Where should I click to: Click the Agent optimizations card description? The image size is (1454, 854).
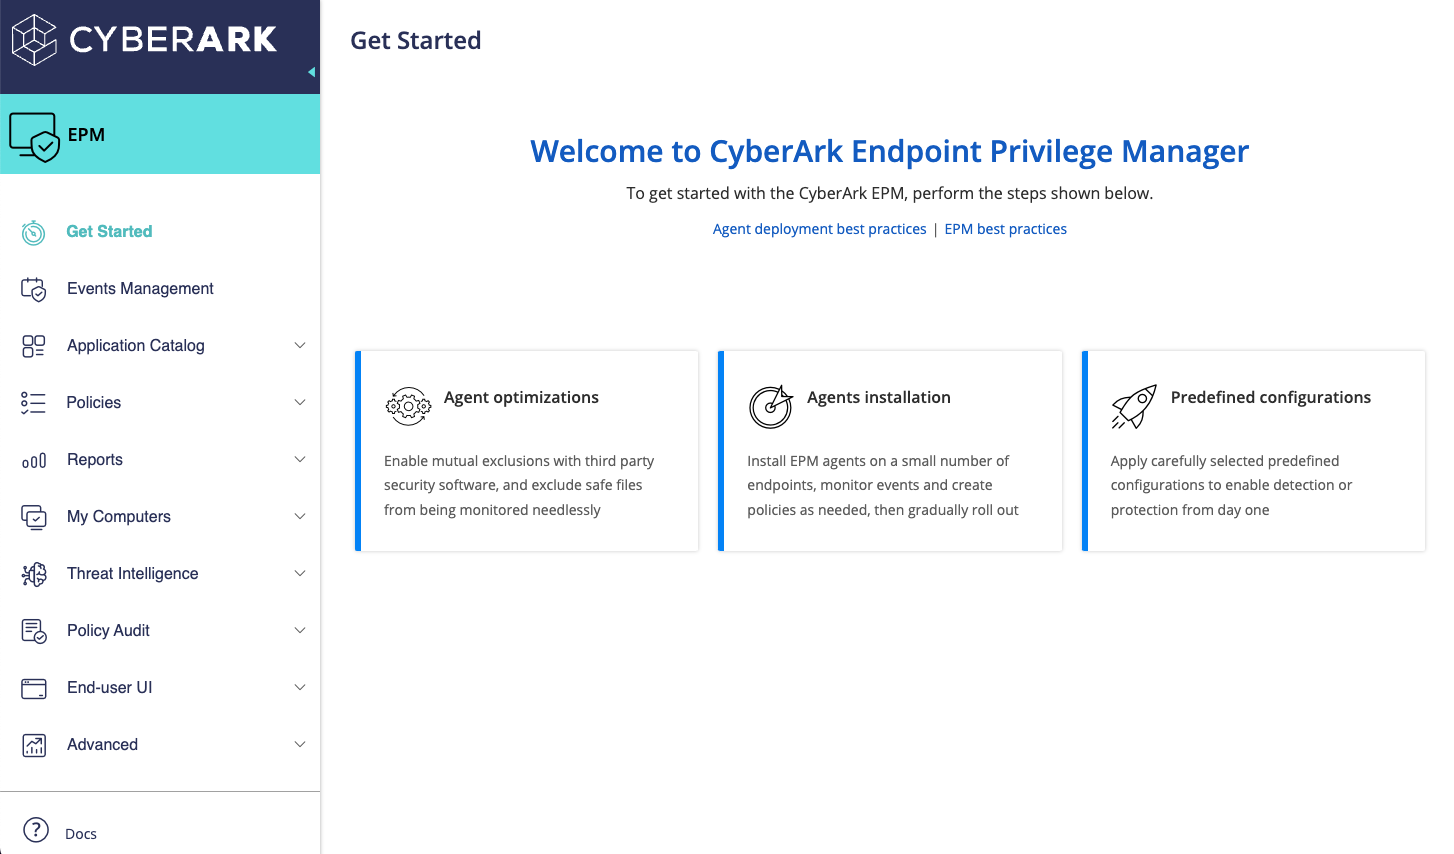(x=519, y=485)
